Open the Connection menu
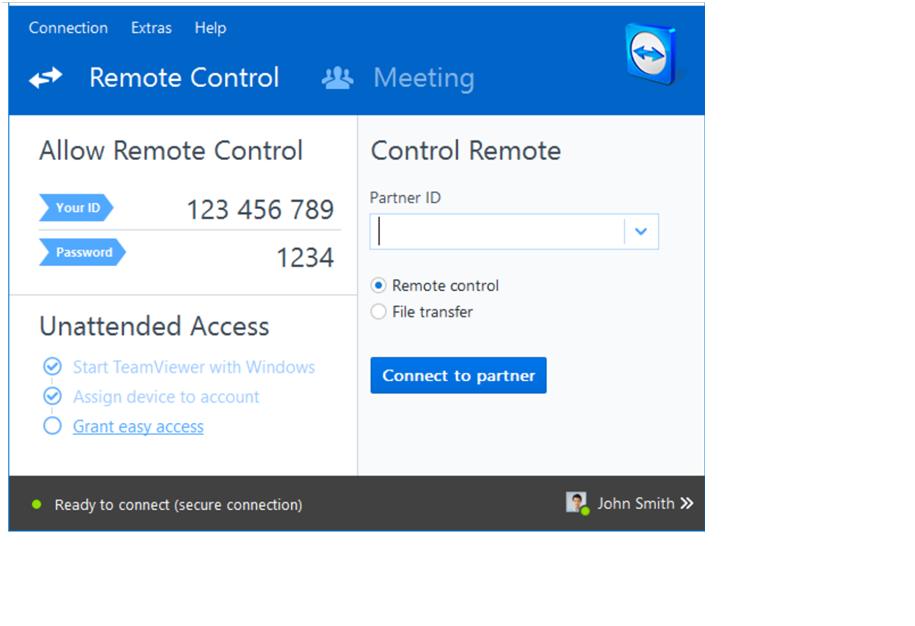Image resolution: width=915 pixels, height=626 pixels. [x=68, y=28]
